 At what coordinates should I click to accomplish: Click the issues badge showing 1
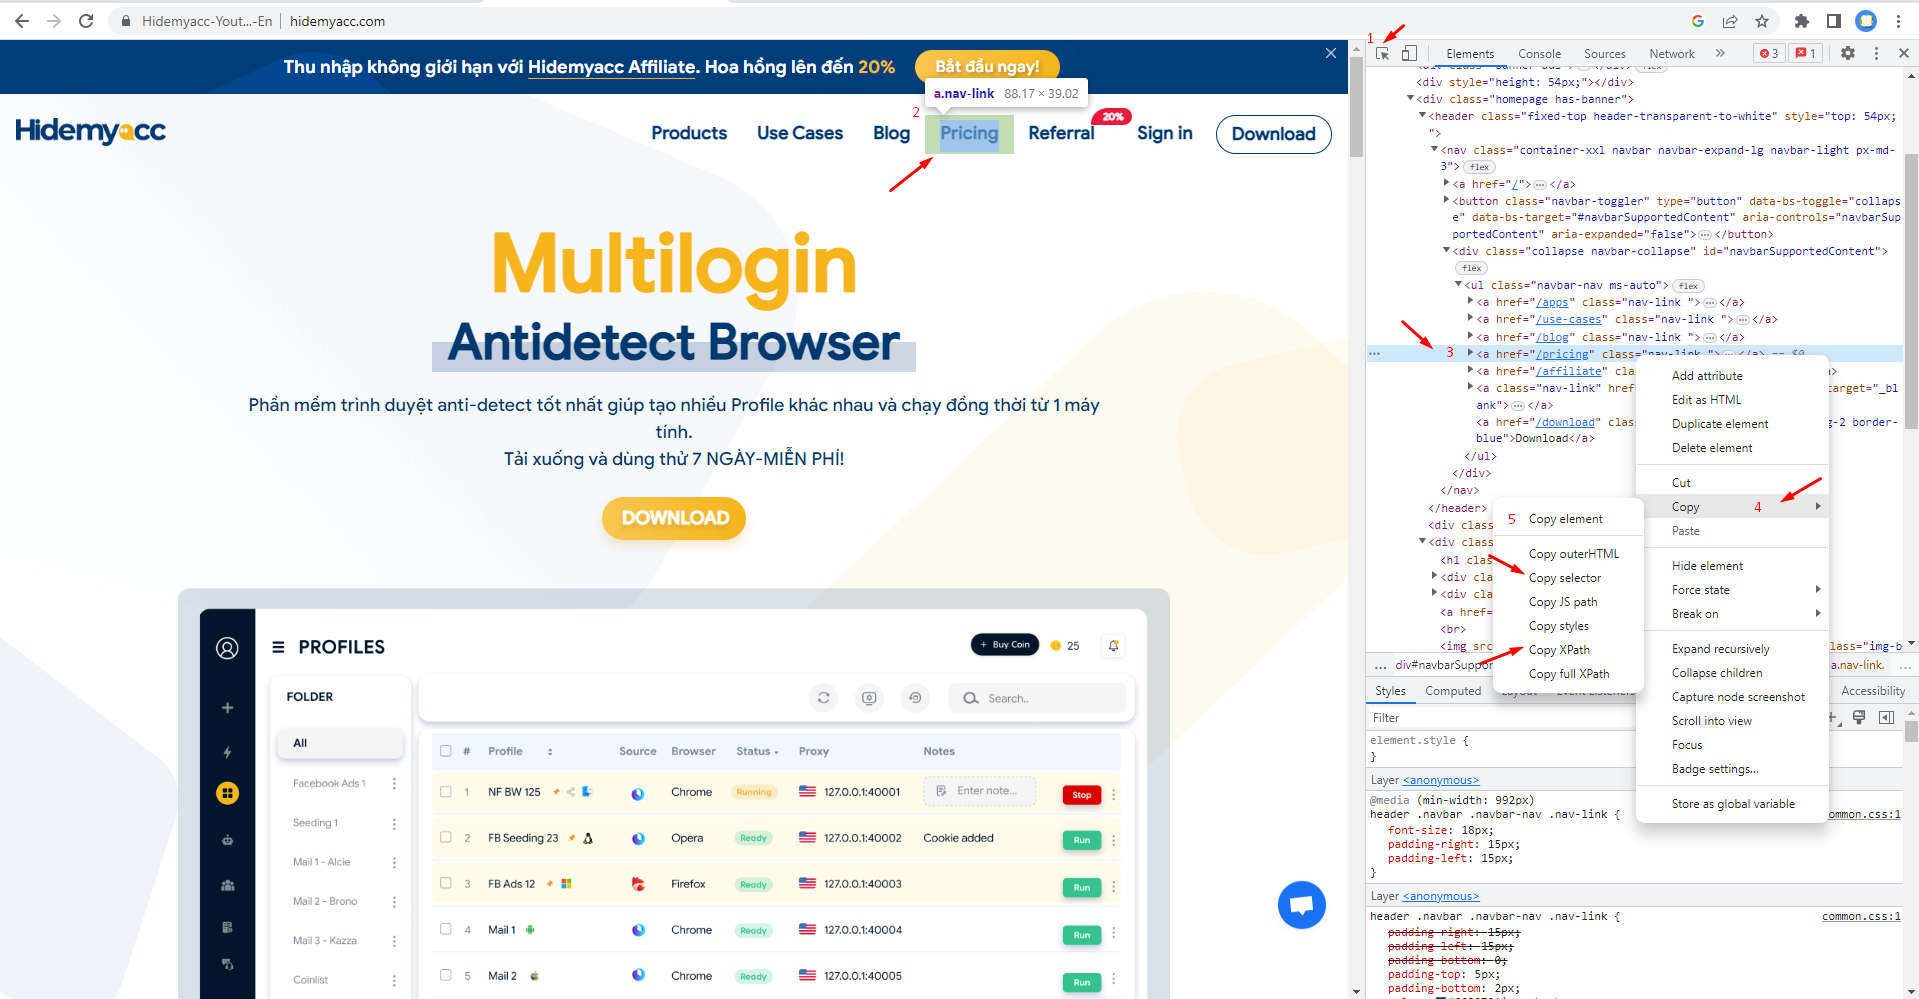coord(1806,54)
